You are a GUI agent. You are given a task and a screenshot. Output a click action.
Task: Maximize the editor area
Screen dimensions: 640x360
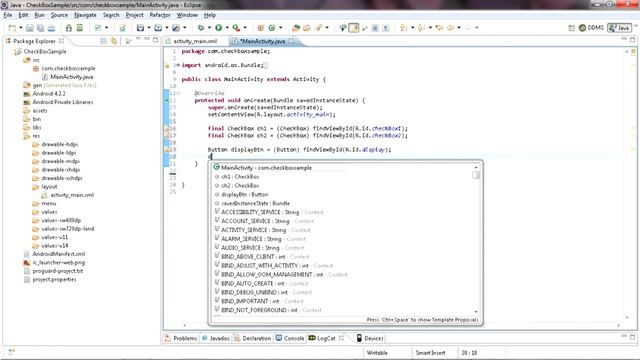point(632,40)
